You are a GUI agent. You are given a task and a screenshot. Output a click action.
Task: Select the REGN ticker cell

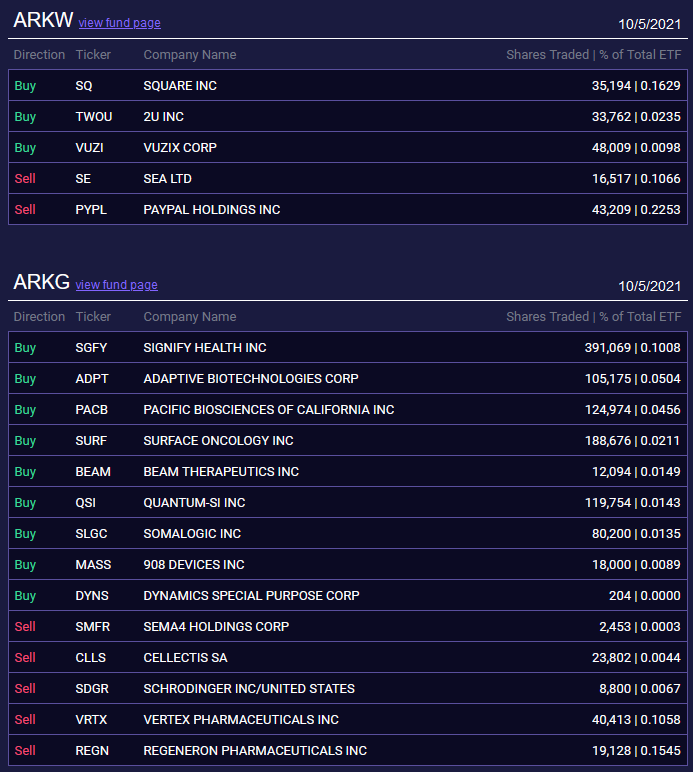pyautogui.click(x=92, y=751)
